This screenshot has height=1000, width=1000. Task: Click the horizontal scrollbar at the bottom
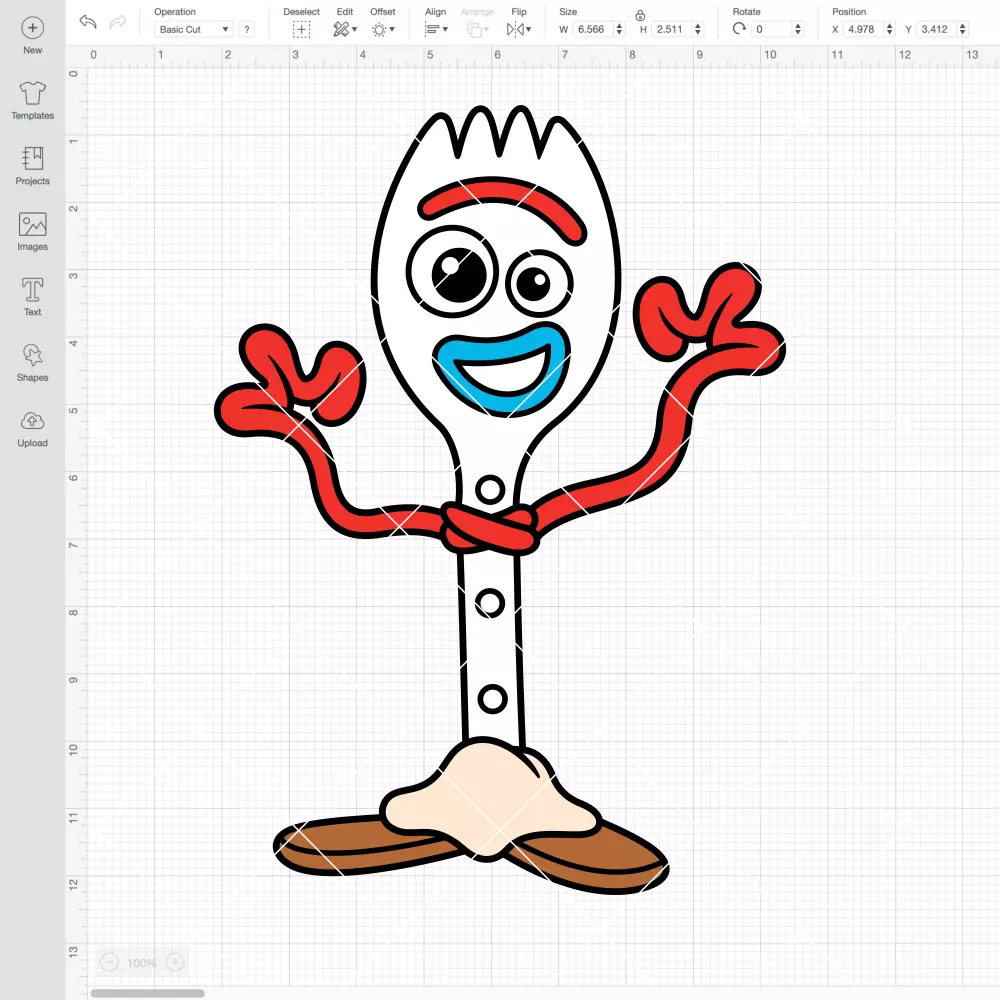coord(147,993)
